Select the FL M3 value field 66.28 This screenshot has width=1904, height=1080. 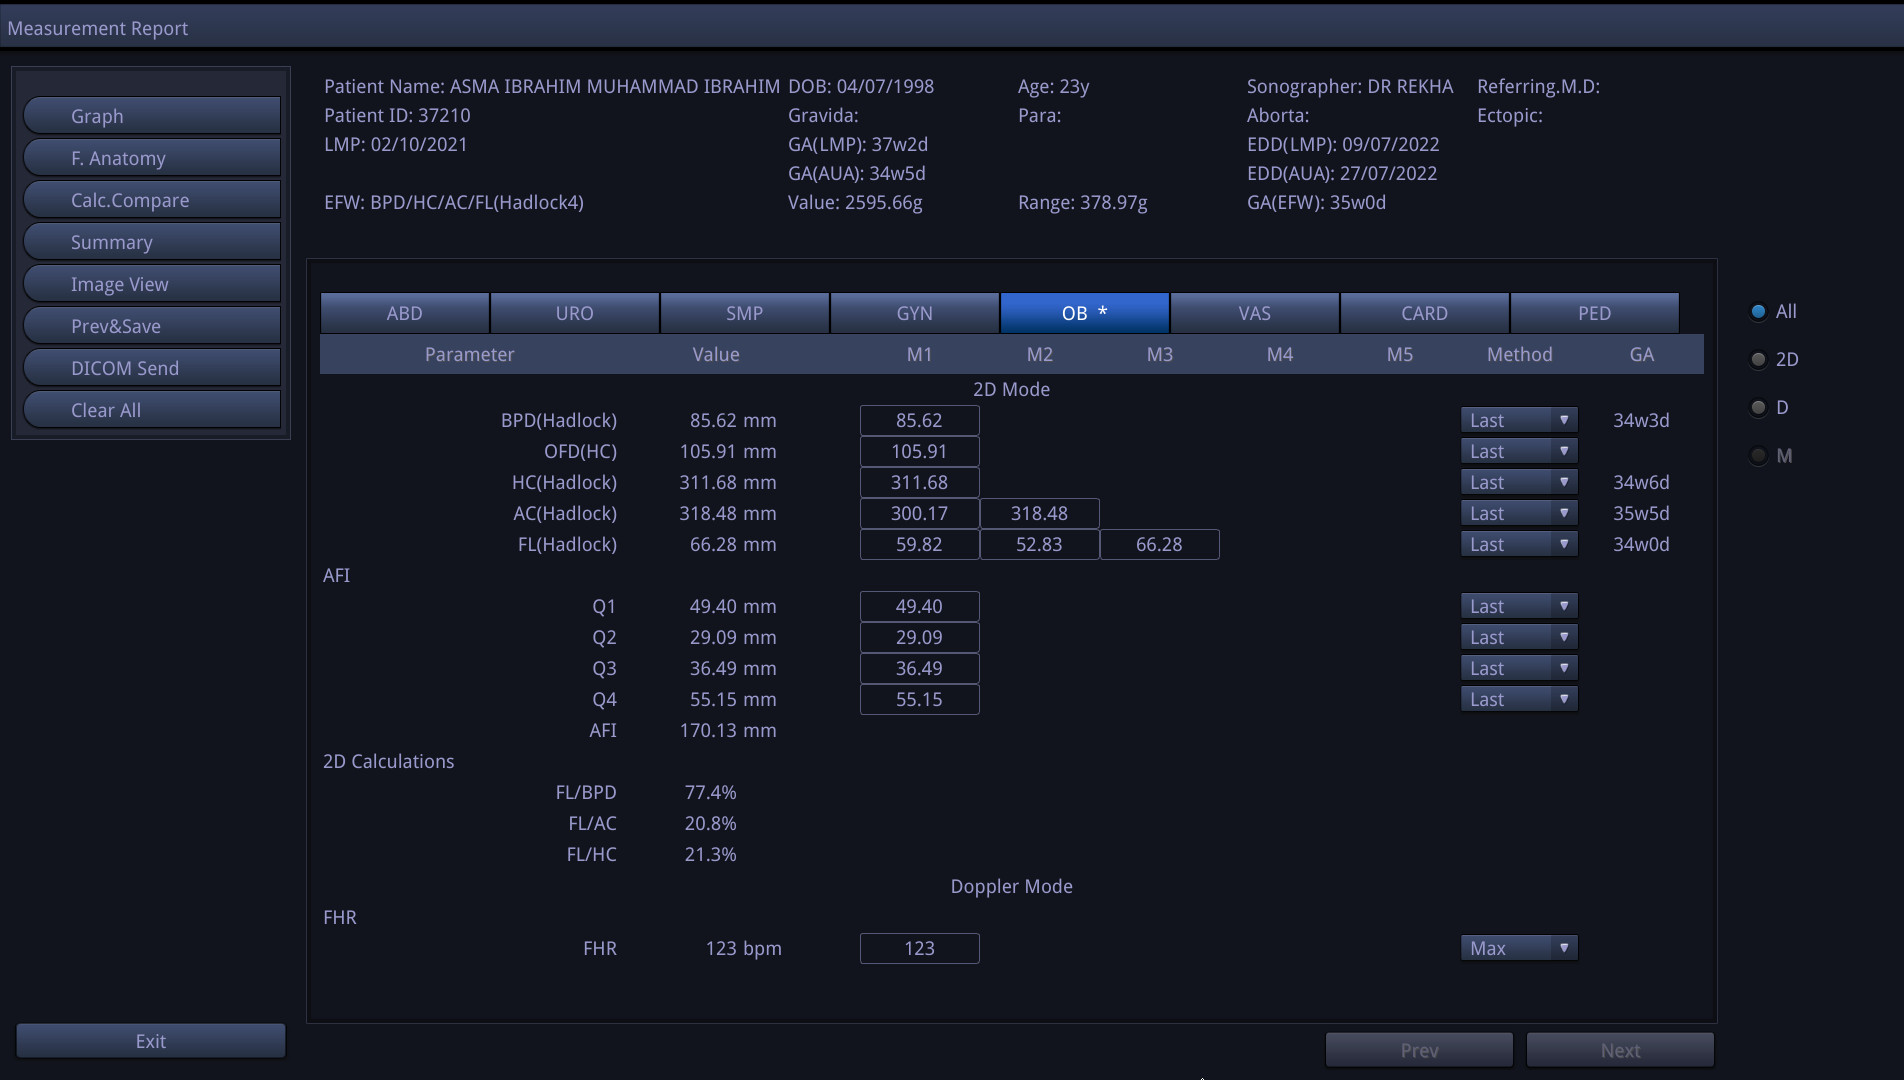1159,545
